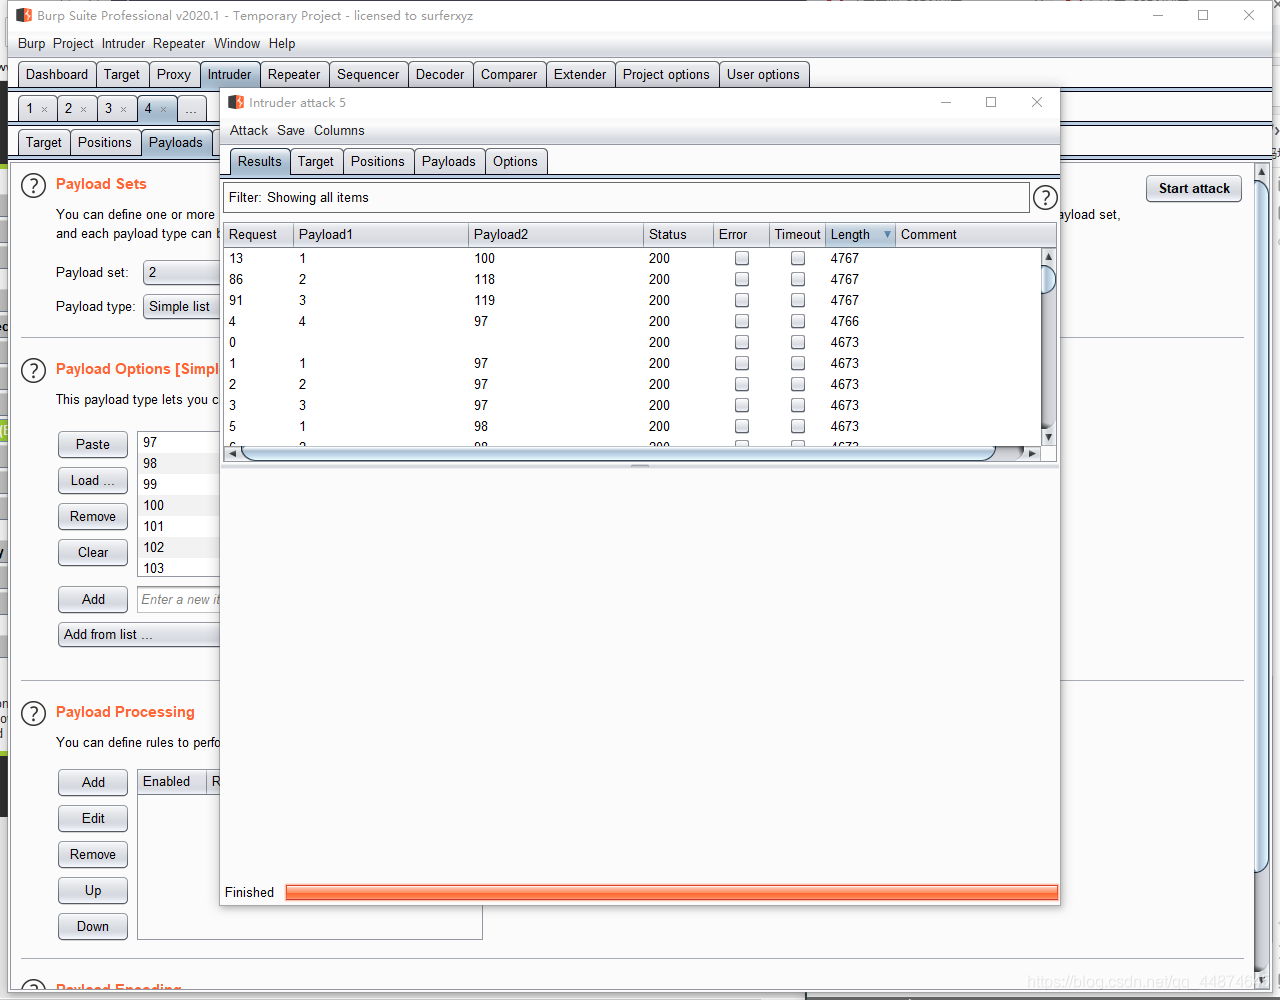Tick Timeout checkbox for request 13
Image resolution: width=1280 pixels, height=1000 pixels.
point(797,258)
